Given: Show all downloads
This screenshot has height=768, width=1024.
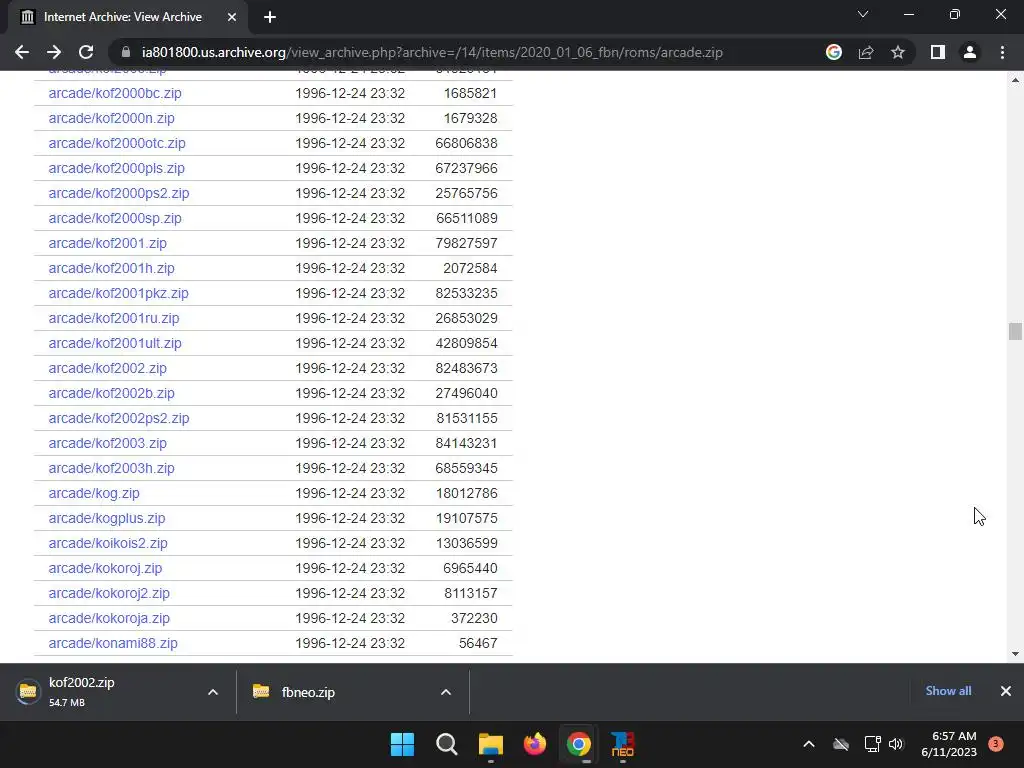Looking at the screenshot, I should coord(948,691).
